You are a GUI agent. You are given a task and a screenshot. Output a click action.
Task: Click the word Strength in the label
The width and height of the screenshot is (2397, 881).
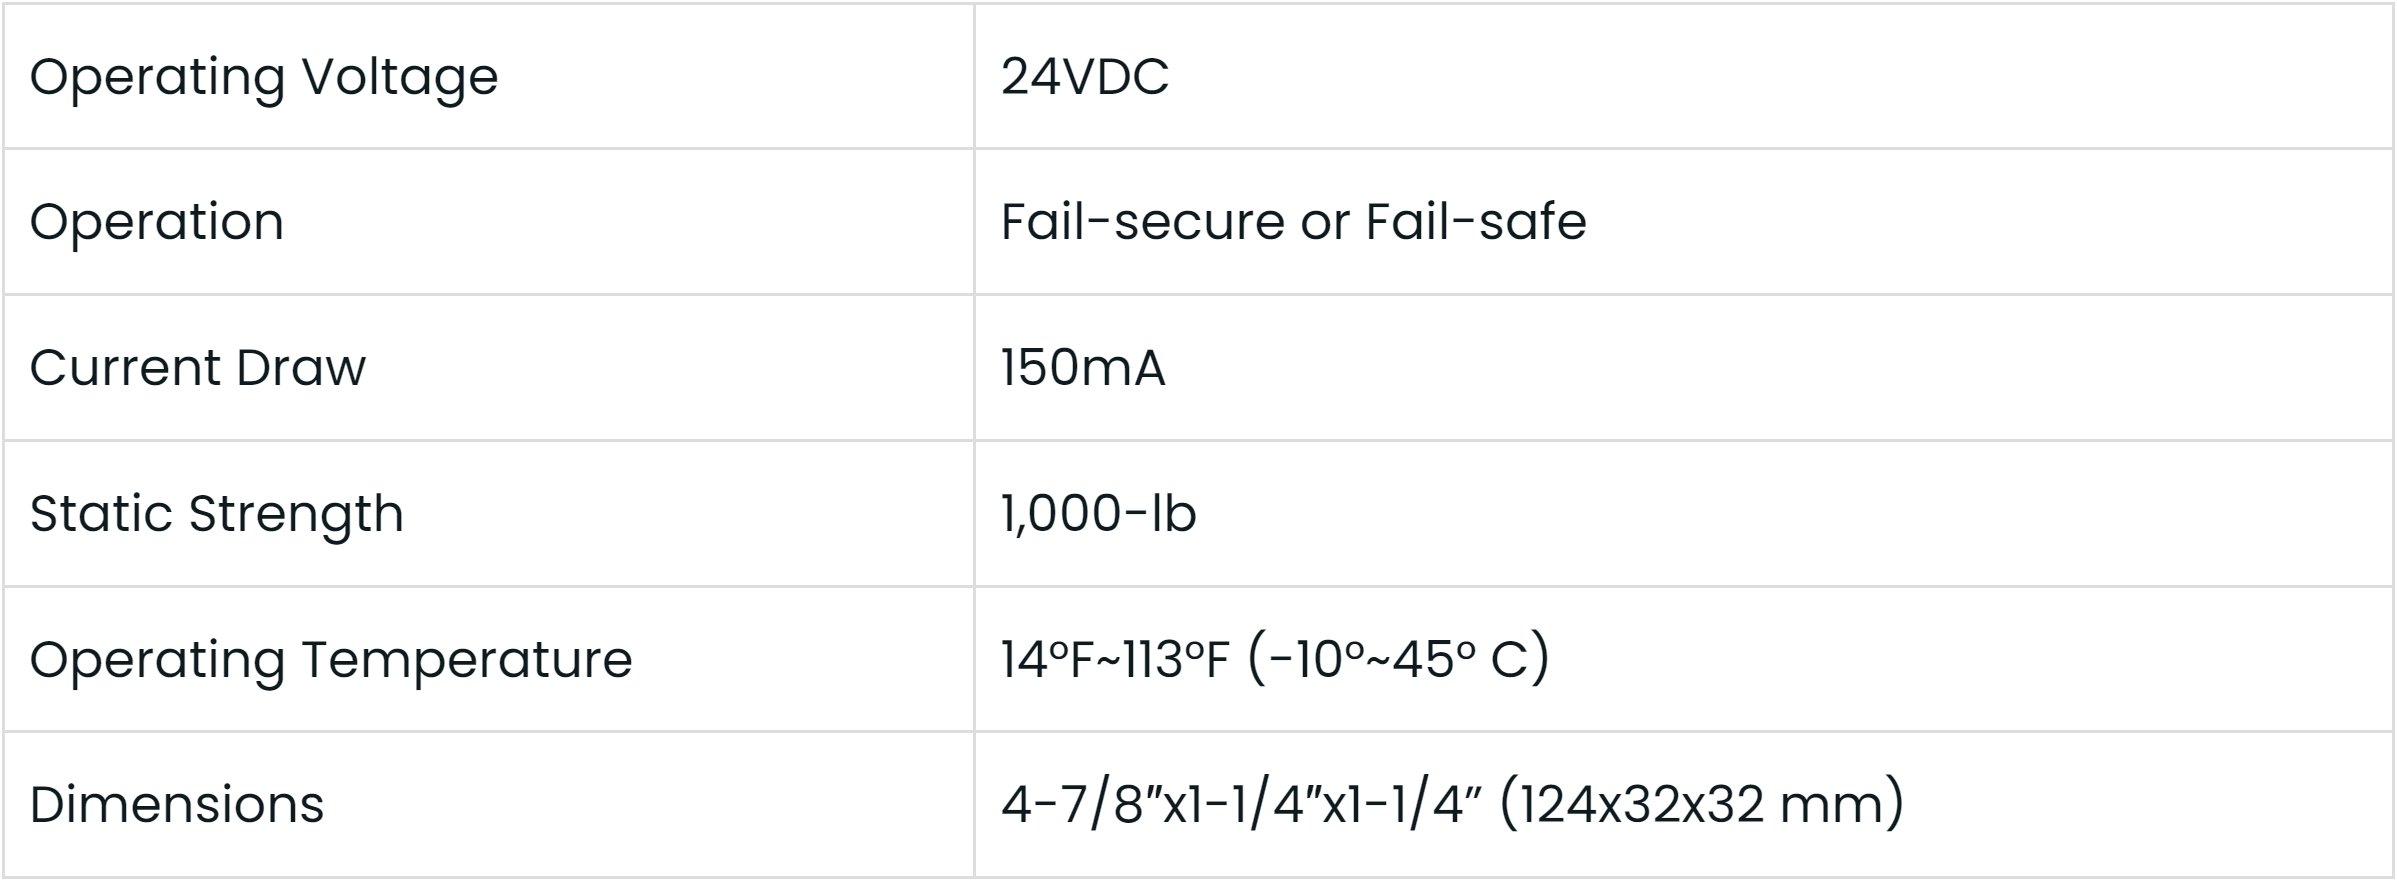tap(296, 514)
